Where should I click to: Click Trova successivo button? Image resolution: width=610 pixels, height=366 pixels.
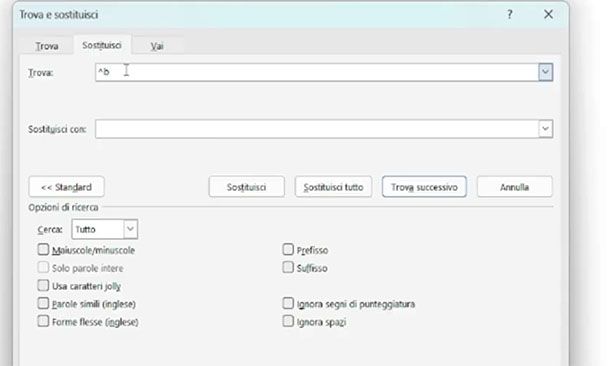pyautogui.click(x=424, y=187)
